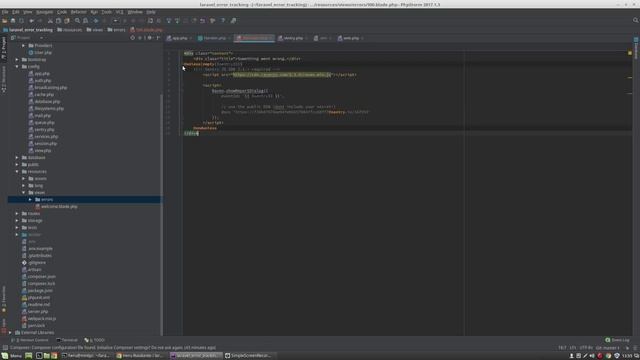Click the VCS Update Project toolbar icon
This screenshot has height=360, width=640.
169,20
